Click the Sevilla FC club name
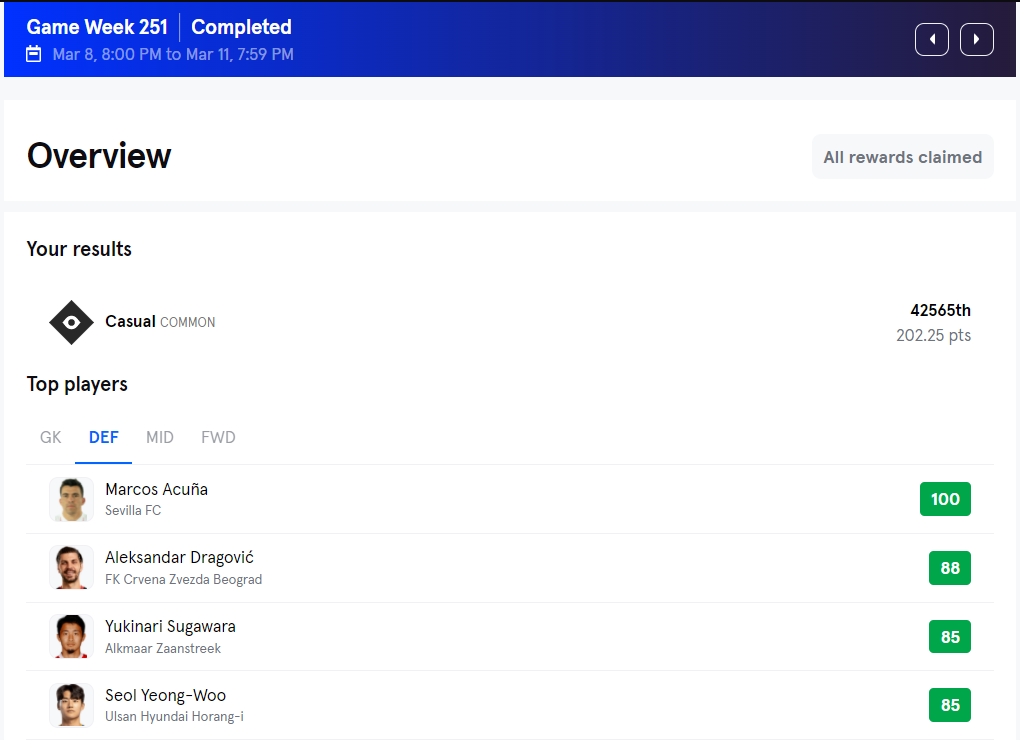This screenshot has width=1020, height=740. pyautogui.click(x=133, y=511)
